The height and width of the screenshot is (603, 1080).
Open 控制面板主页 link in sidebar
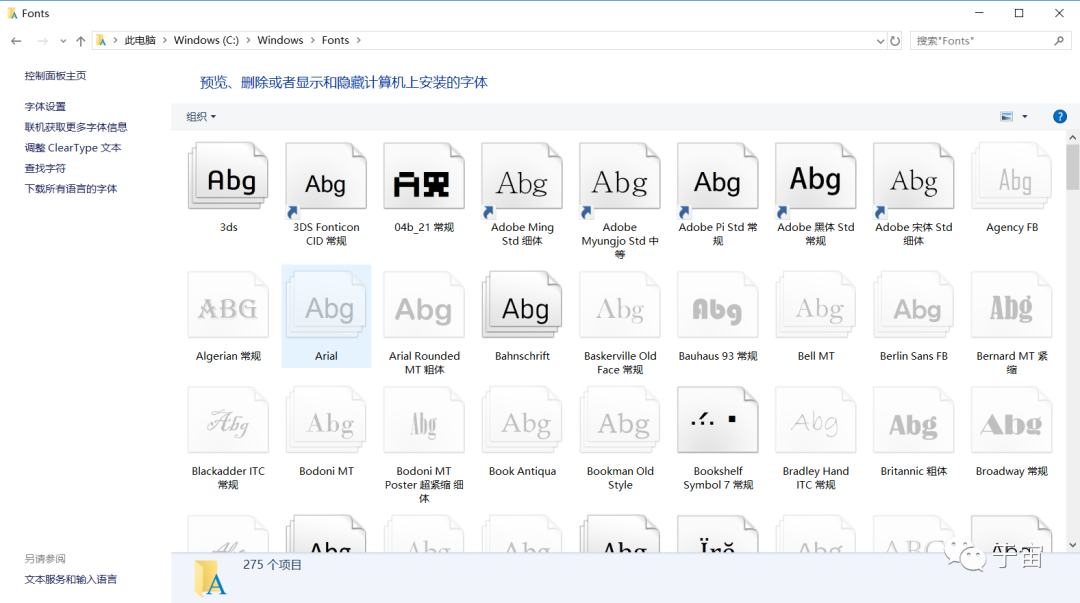(55, 76)
